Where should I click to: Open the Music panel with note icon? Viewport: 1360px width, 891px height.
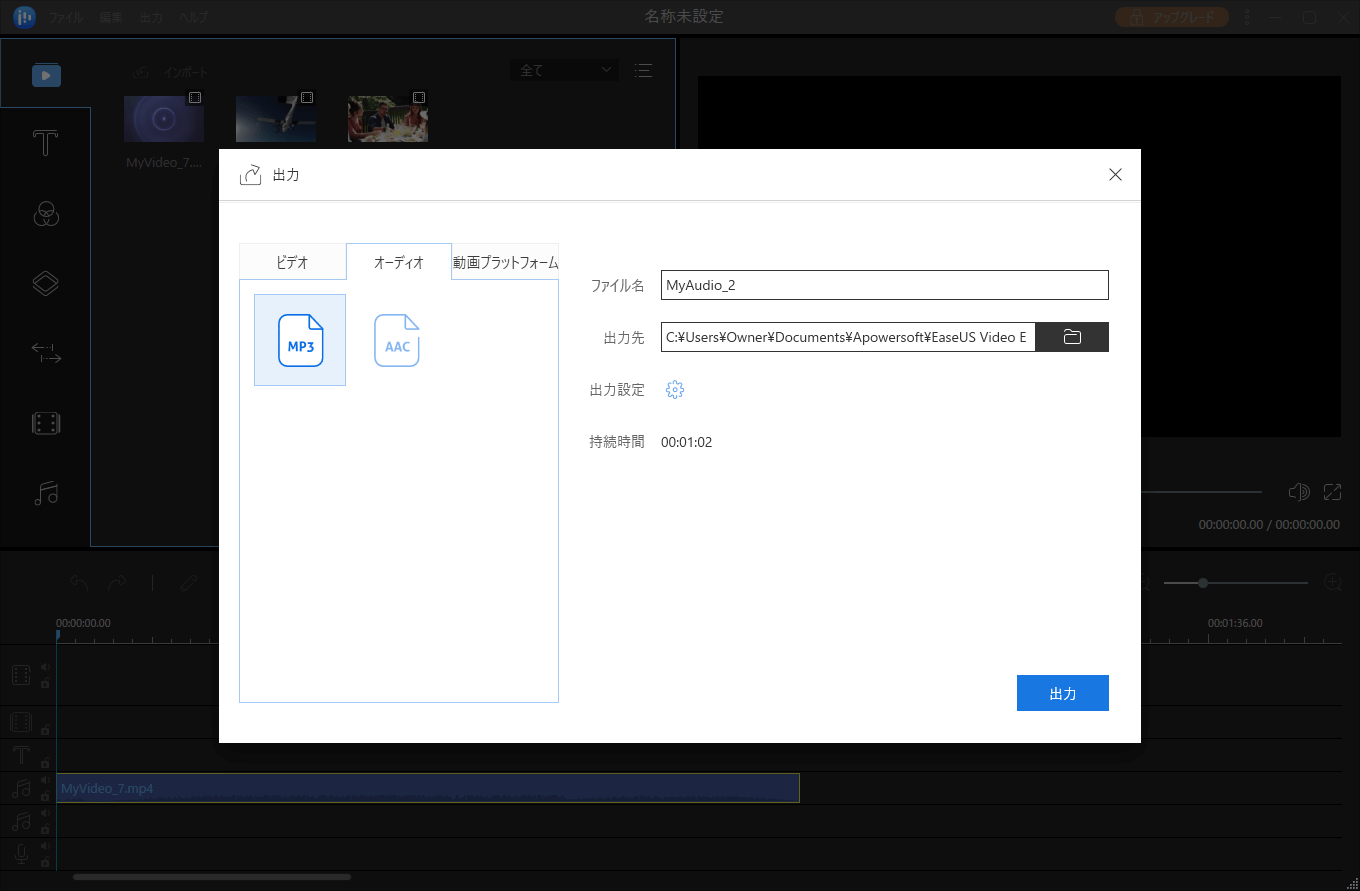pyautogui.click(x=46, y=493)
